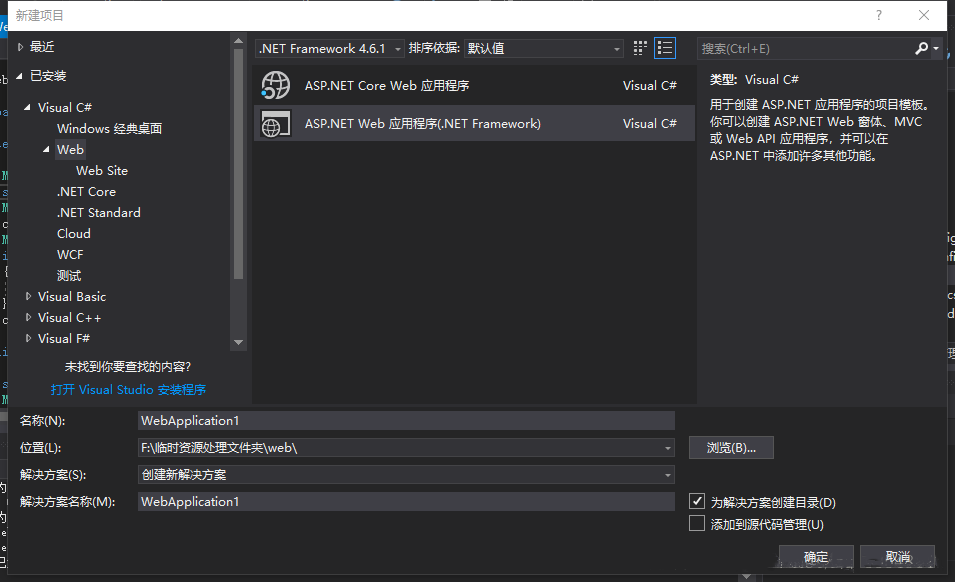Open 打开 Visual Studio 安装程序 link
Viewport: 955px width, 582px height.
click(128, 390)
